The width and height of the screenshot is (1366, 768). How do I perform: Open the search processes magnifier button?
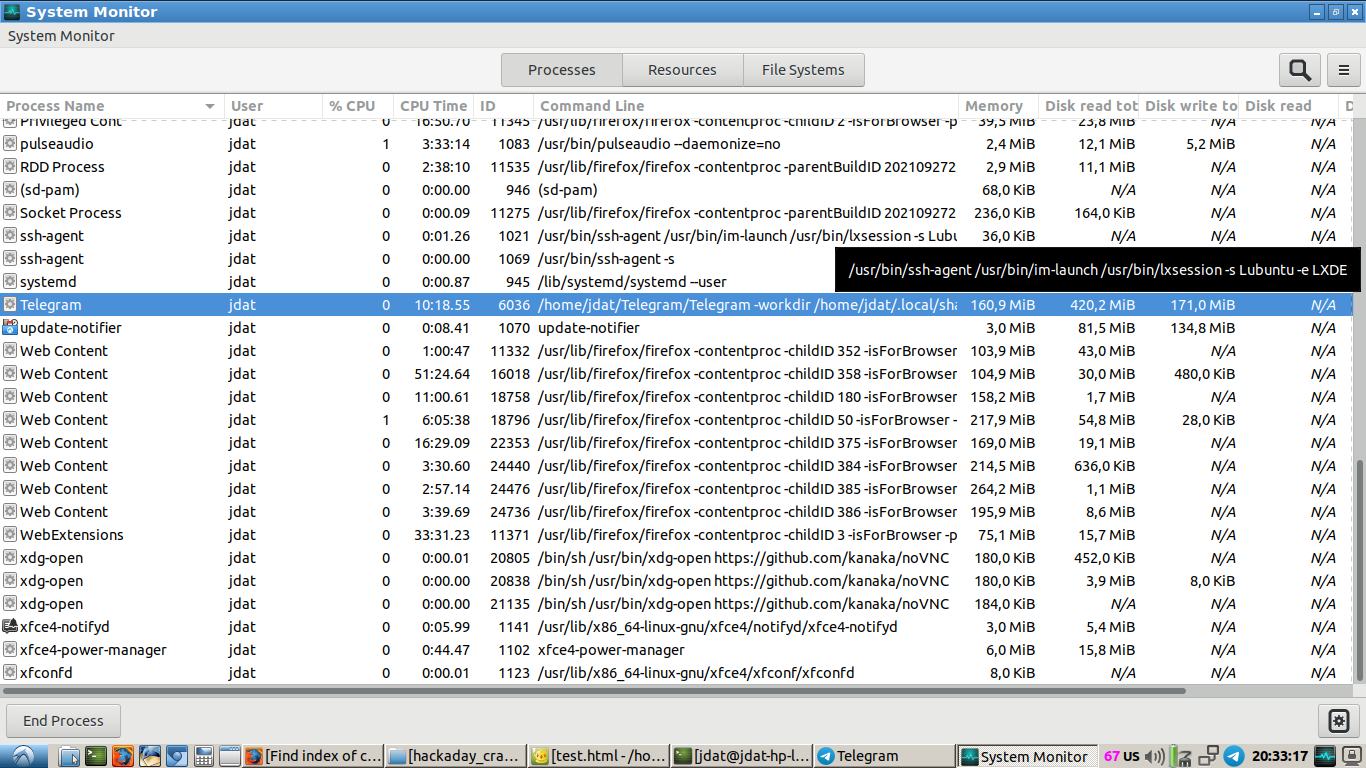1299,70
